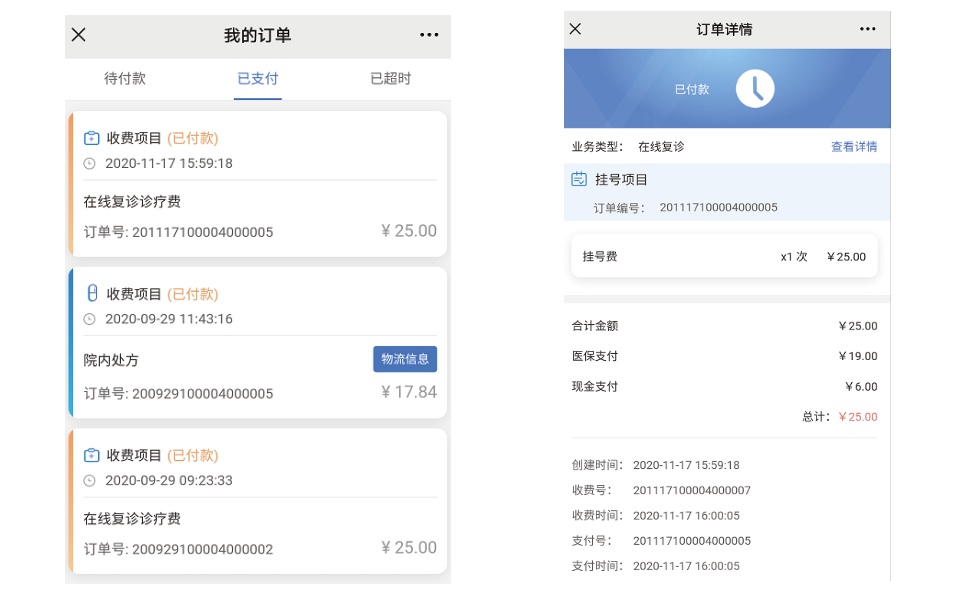Switch to the 待付款 tab

coord(125,78)
